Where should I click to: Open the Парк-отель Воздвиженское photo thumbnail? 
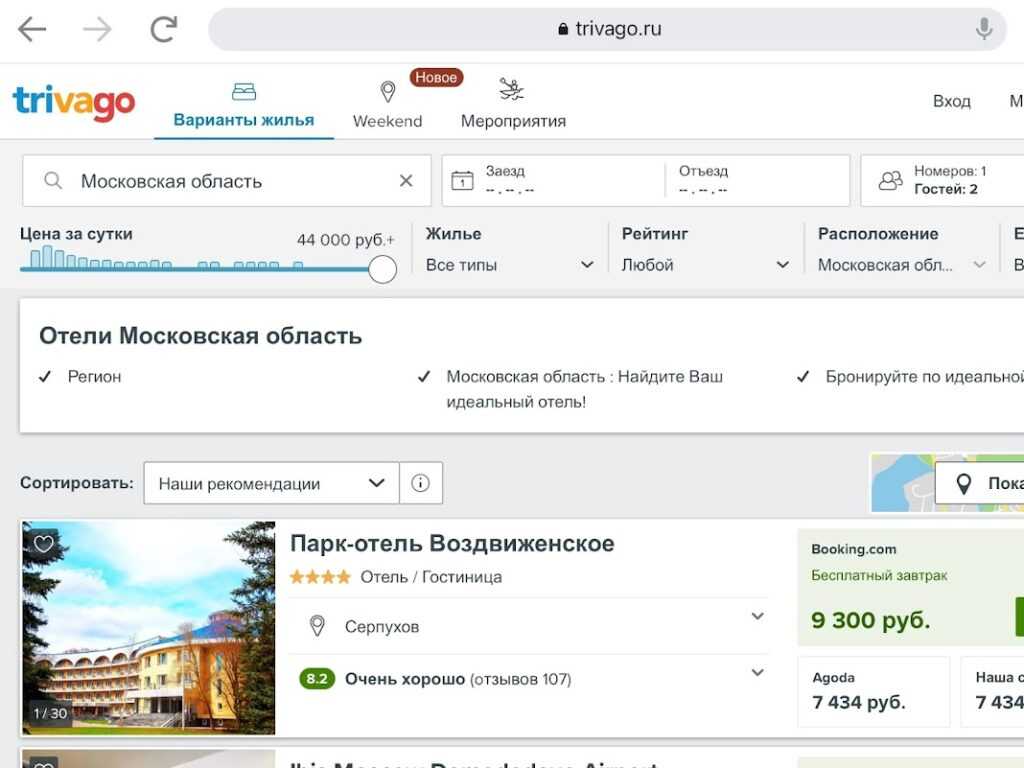(x=149, y=628)
